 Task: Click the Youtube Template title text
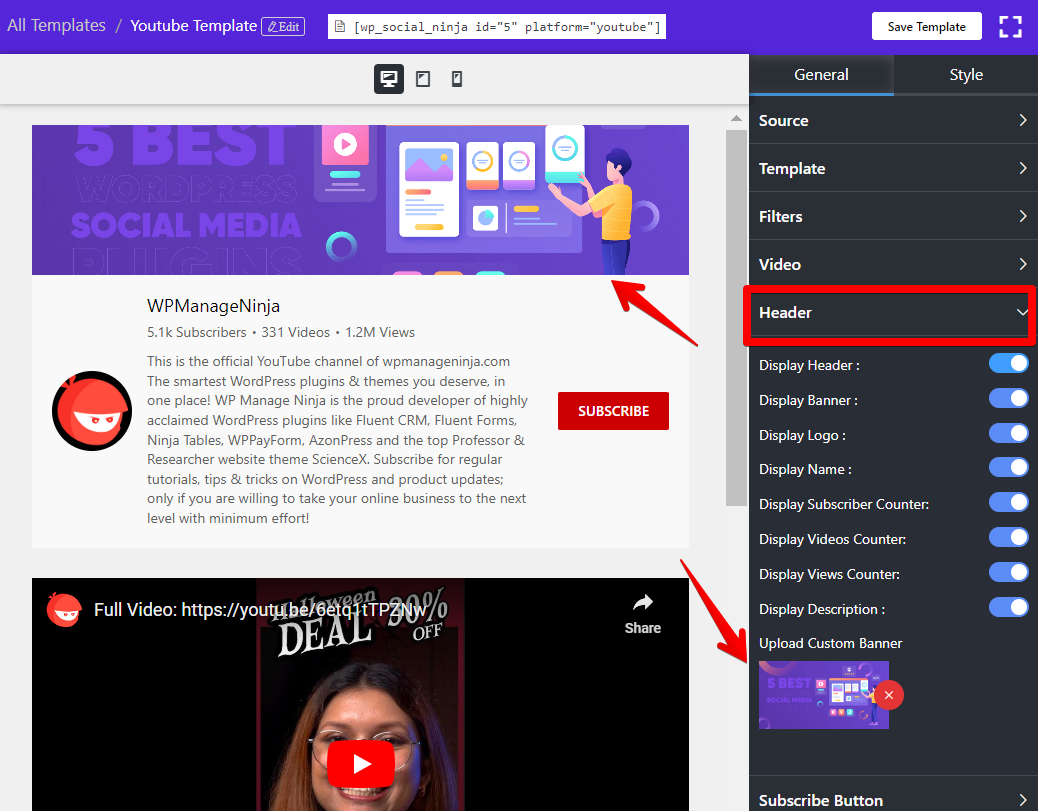pos(193,26)
